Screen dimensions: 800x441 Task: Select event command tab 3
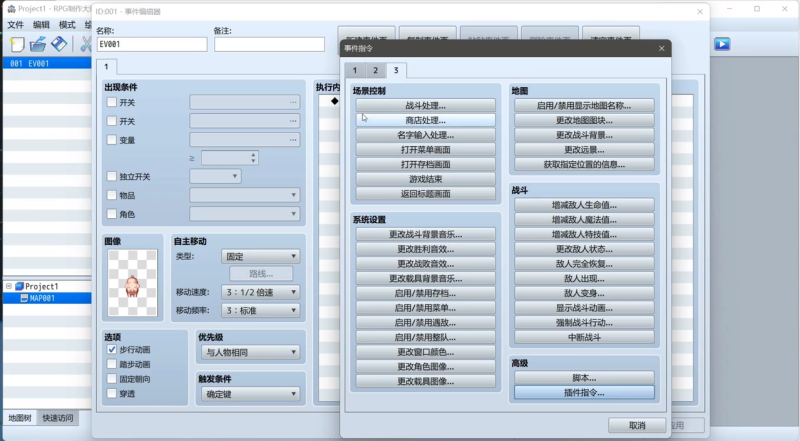[x=396, y=70]
